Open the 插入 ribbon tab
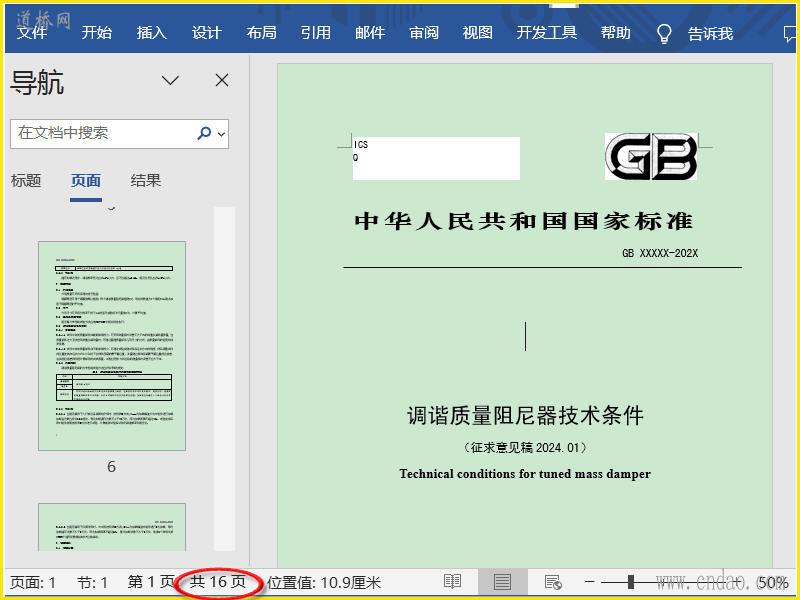 point(152,33)
